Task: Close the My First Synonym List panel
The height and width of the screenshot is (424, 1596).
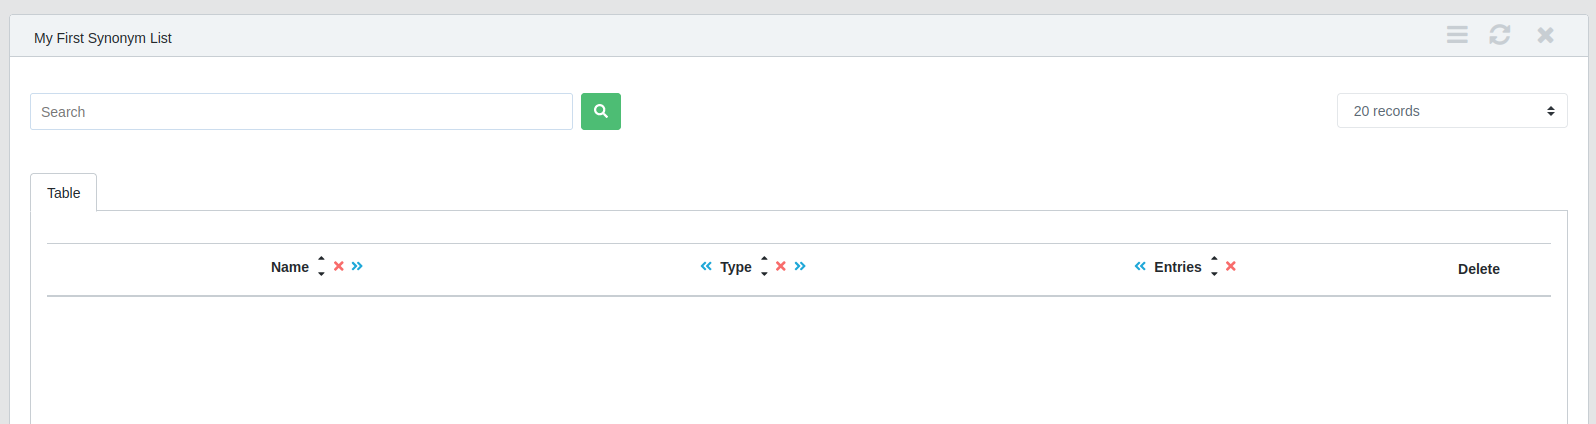Action: (1545, 35)
